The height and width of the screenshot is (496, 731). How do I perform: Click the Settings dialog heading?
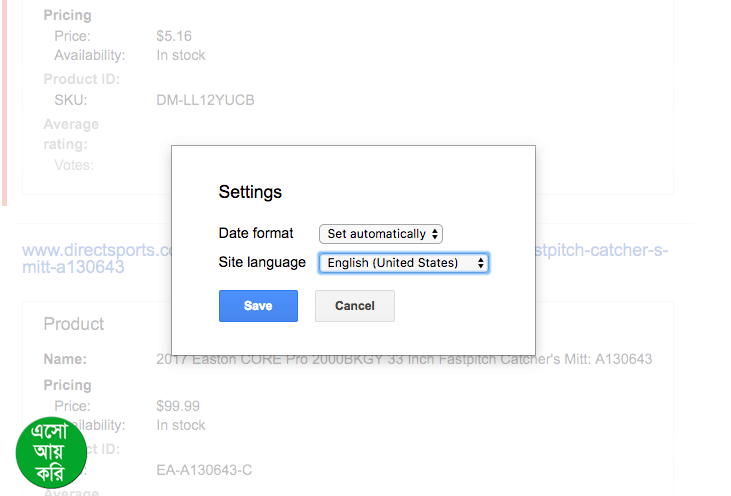coord(250,192)
